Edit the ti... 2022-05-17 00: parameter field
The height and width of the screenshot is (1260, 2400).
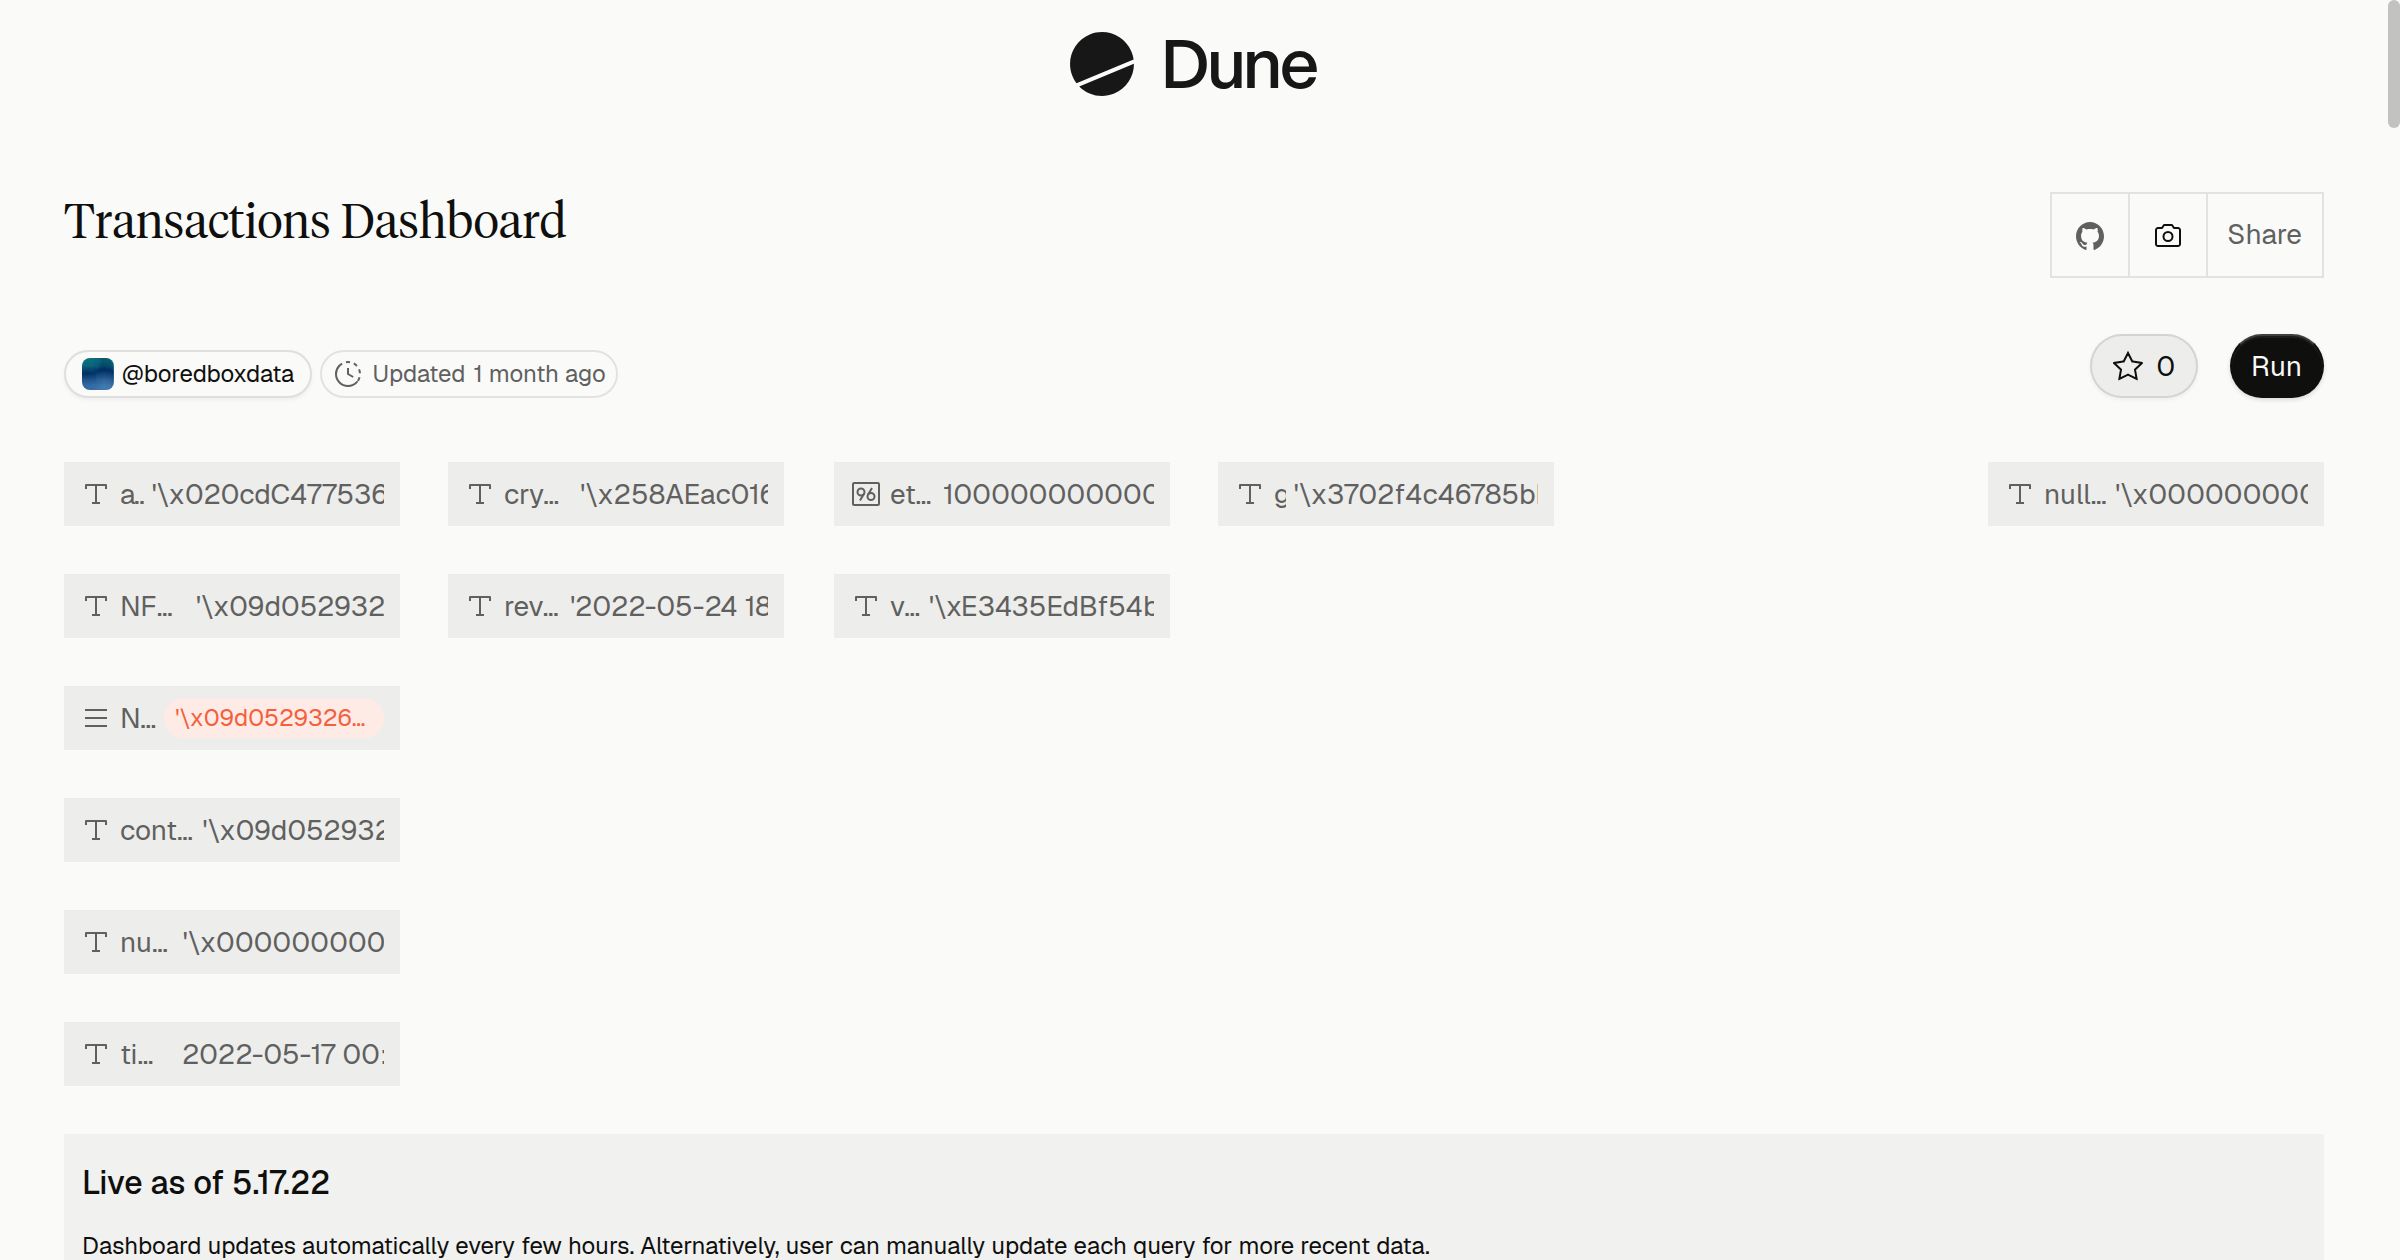232,1054
